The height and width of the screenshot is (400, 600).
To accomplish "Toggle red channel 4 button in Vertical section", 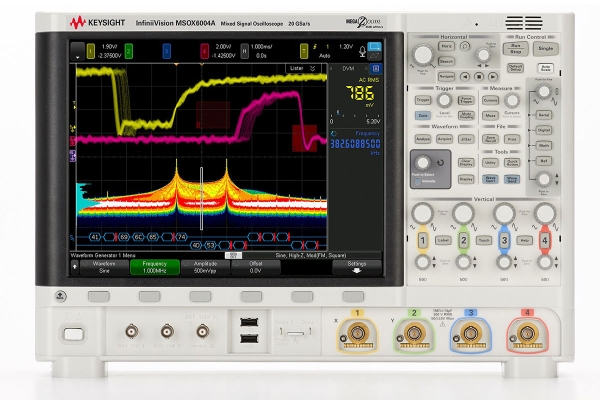I will pyautogui.click(x=545, y=240).
